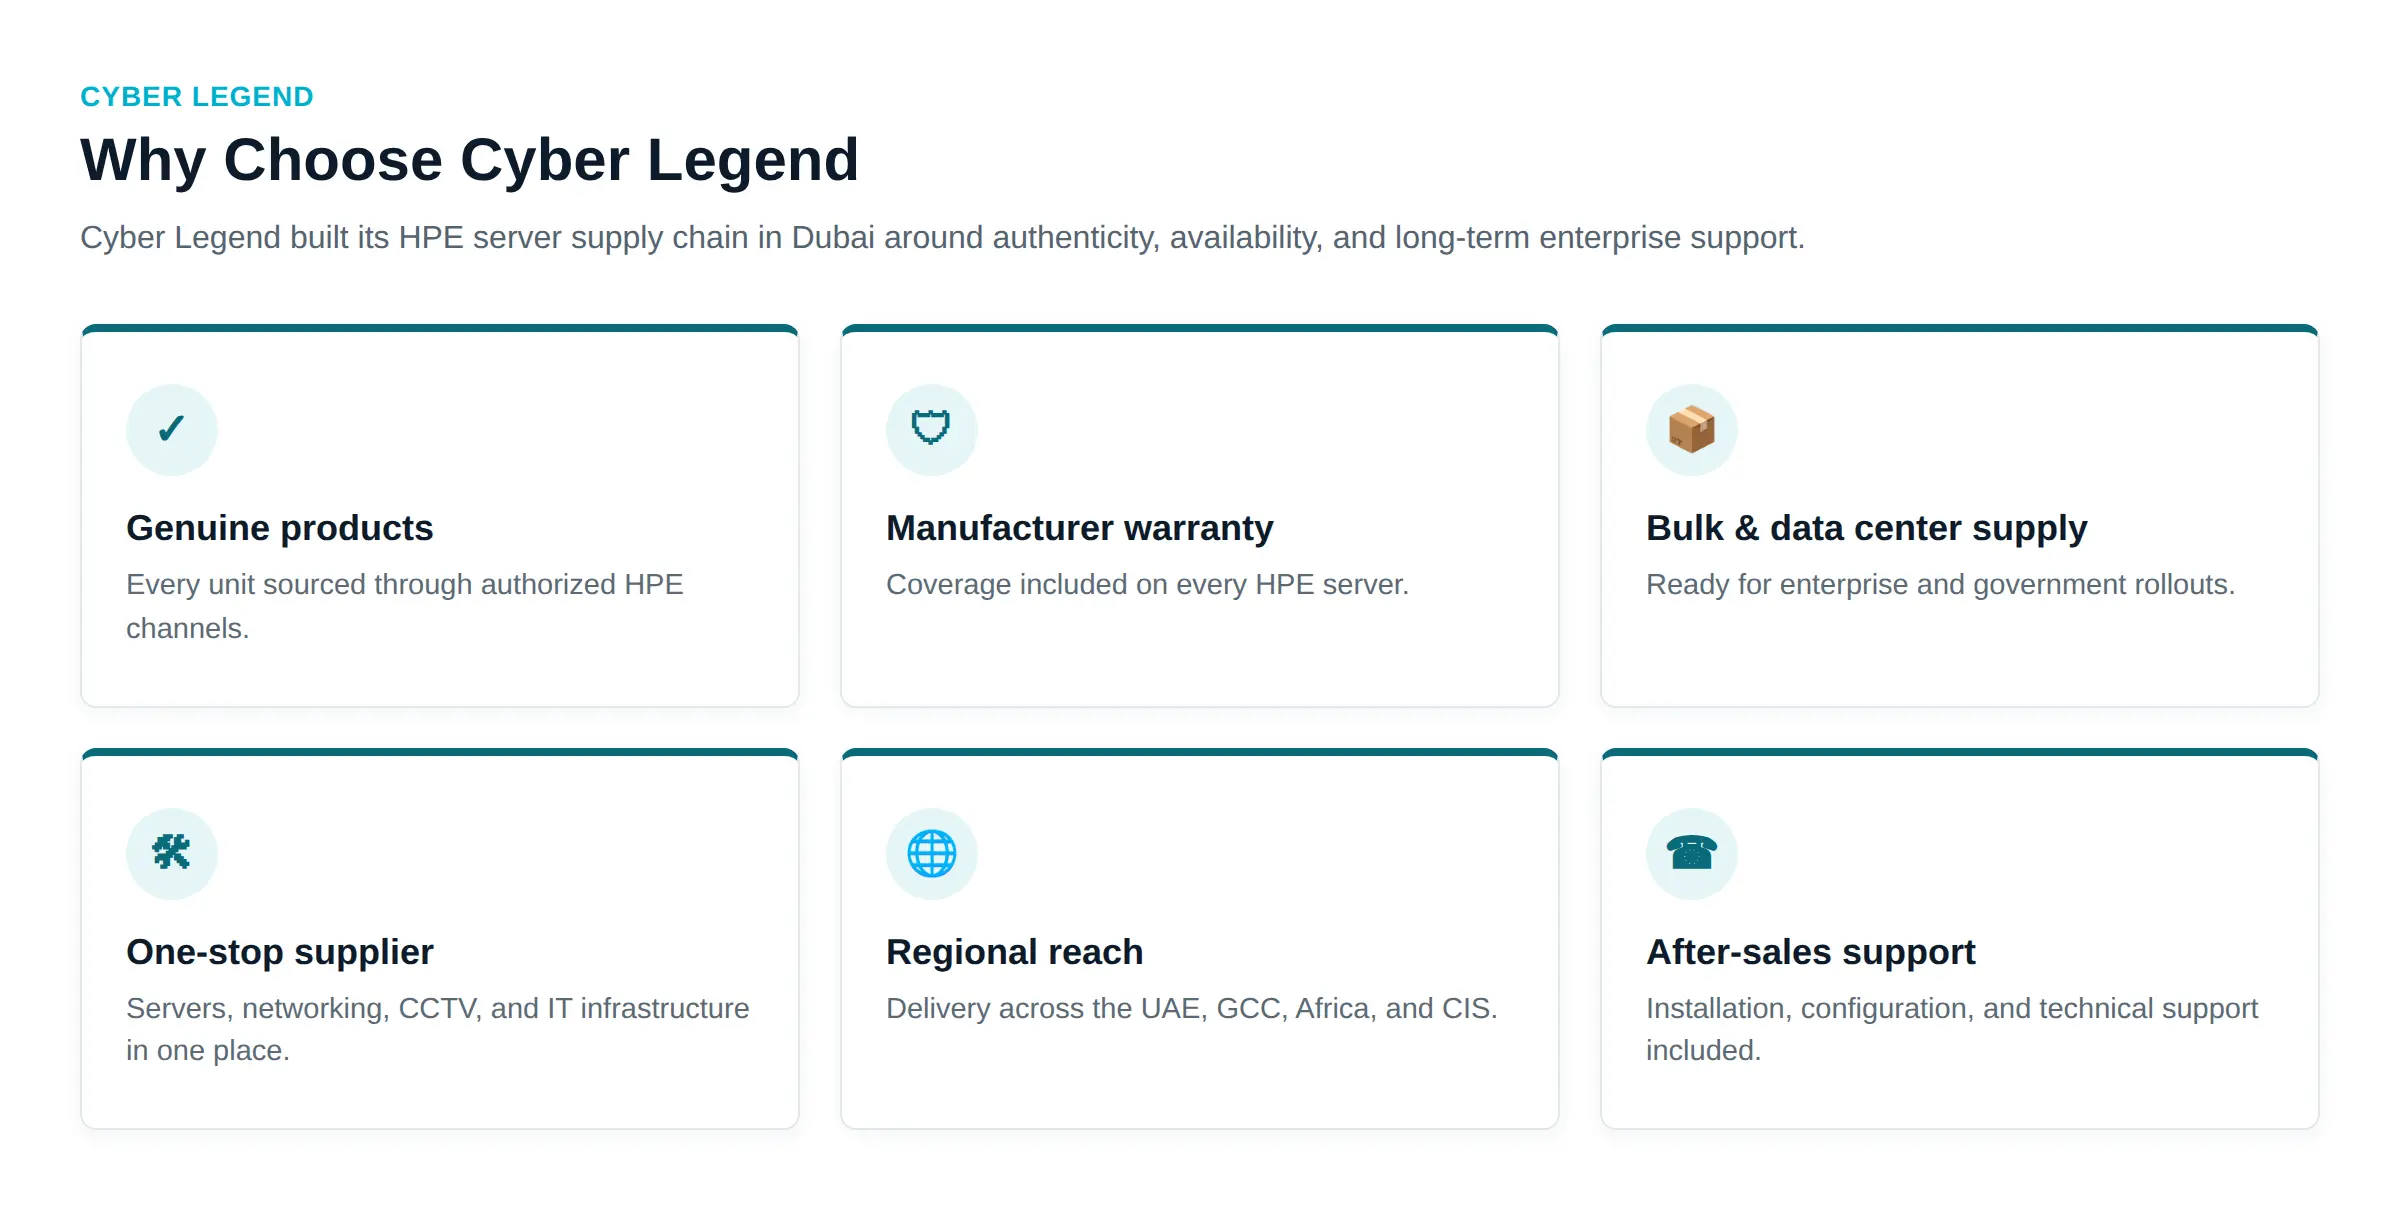2400x1210 pixels.
Task: Click the package box icon
Action: [x=1691, y=429]
